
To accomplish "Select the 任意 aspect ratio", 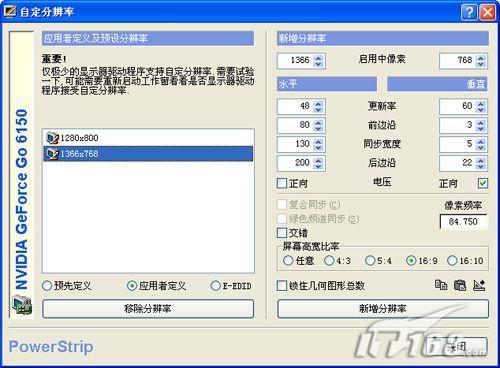I will (288, 260).
